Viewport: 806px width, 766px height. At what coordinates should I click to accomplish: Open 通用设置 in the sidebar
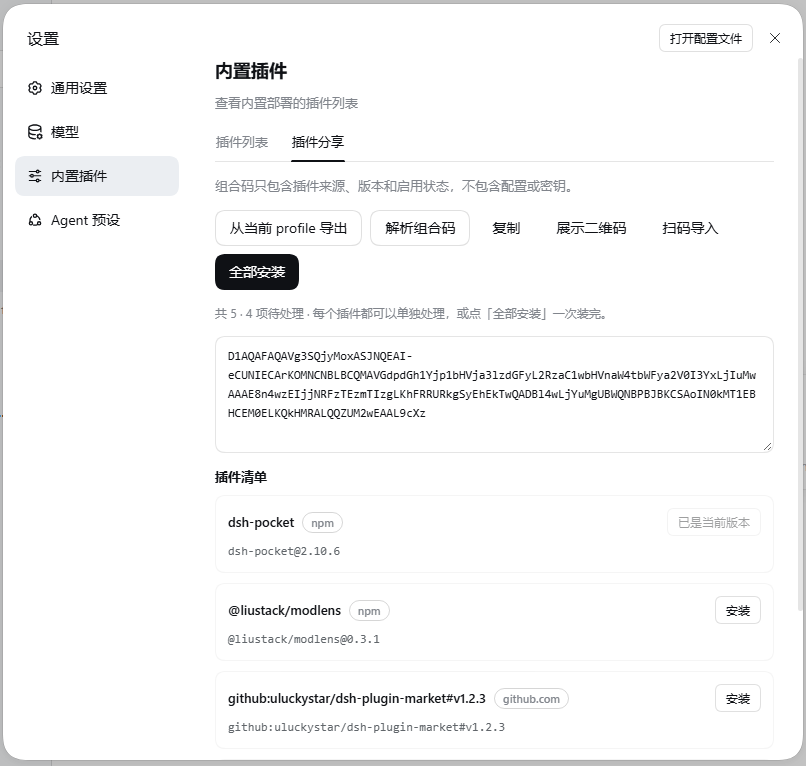(97, 88)
